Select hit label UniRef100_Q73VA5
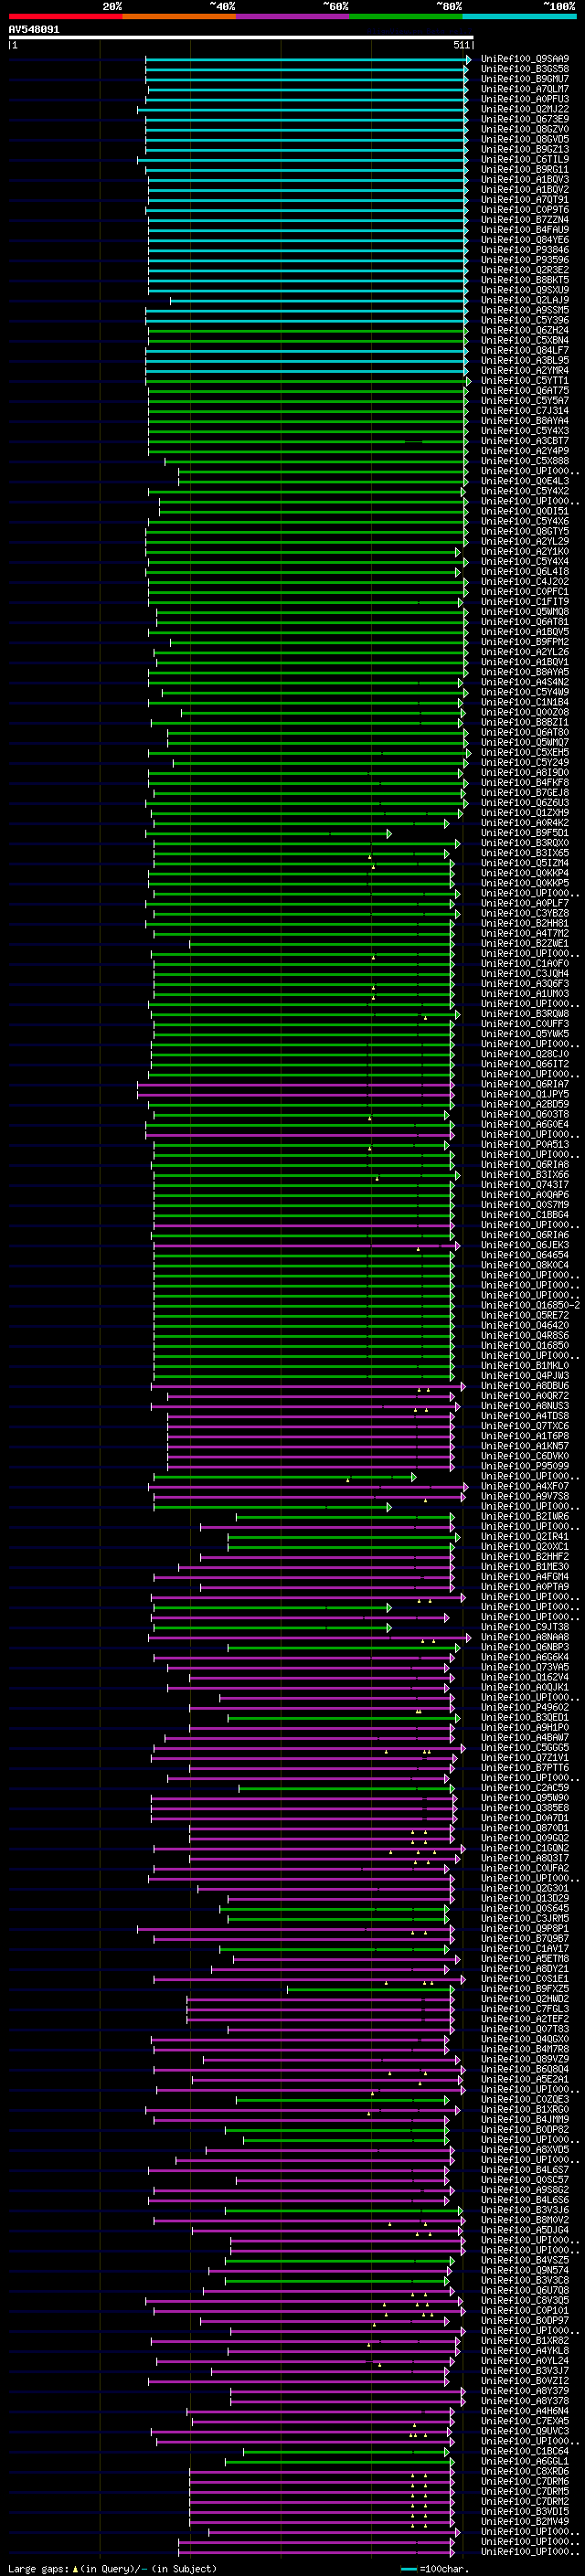 (x=525, y=1667)
